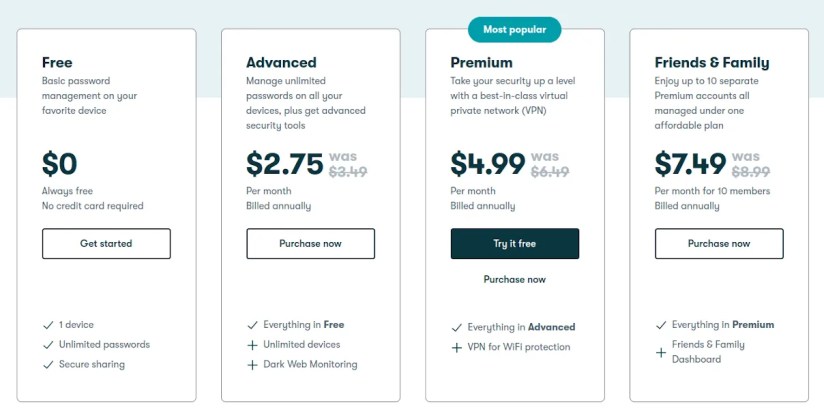Screen dimensions: 824x409
Task: Click the $2.75 Advanced plan price
Action: tap(284, 163)
